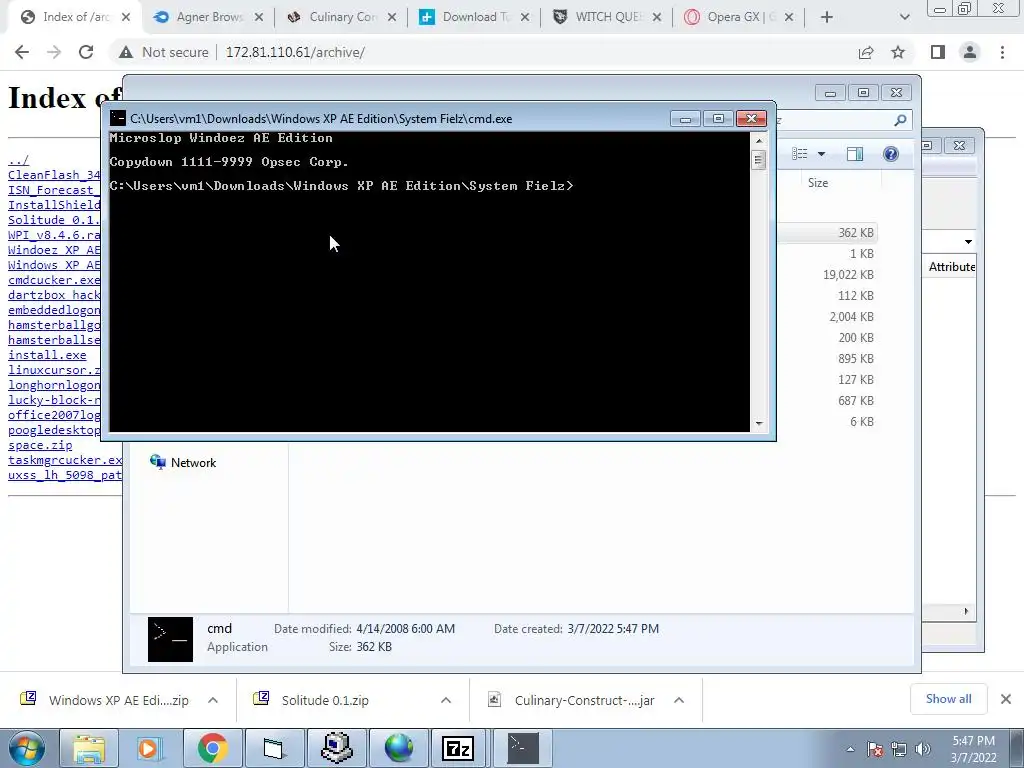Click cmd application icon in details pane
This screenshot has width=1024, height=768.
tap(170, 639)
